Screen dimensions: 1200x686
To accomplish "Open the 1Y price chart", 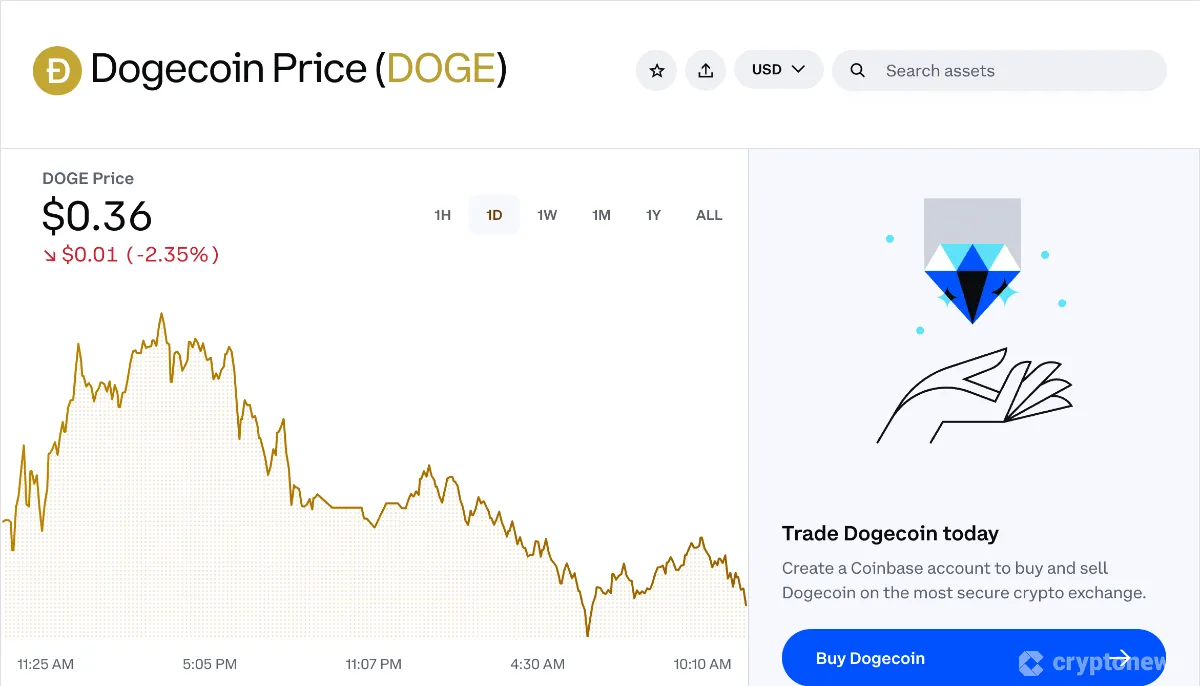I will click(x=653, y=214).
